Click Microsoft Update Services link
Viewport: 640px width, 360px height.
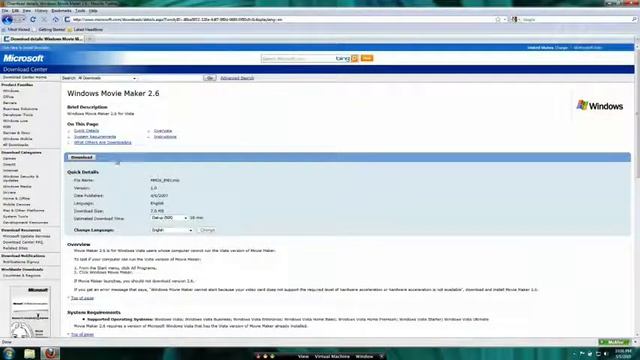27,236
